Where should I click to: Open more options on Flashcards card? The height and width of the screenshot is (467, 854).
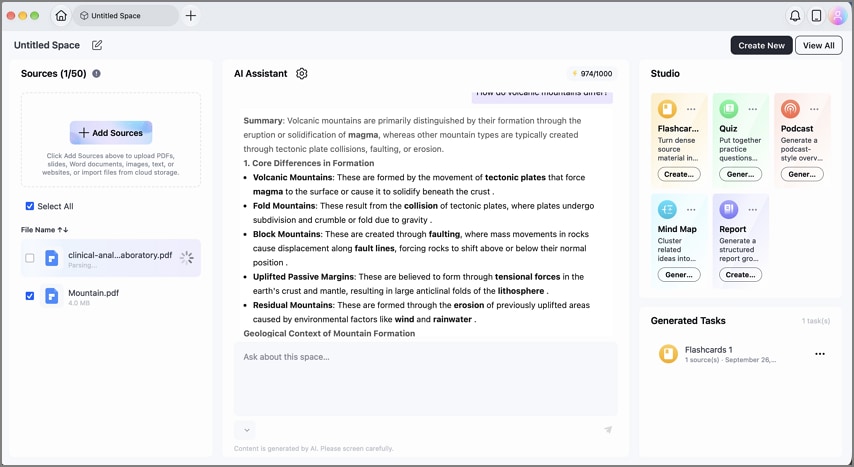[691, 109]
